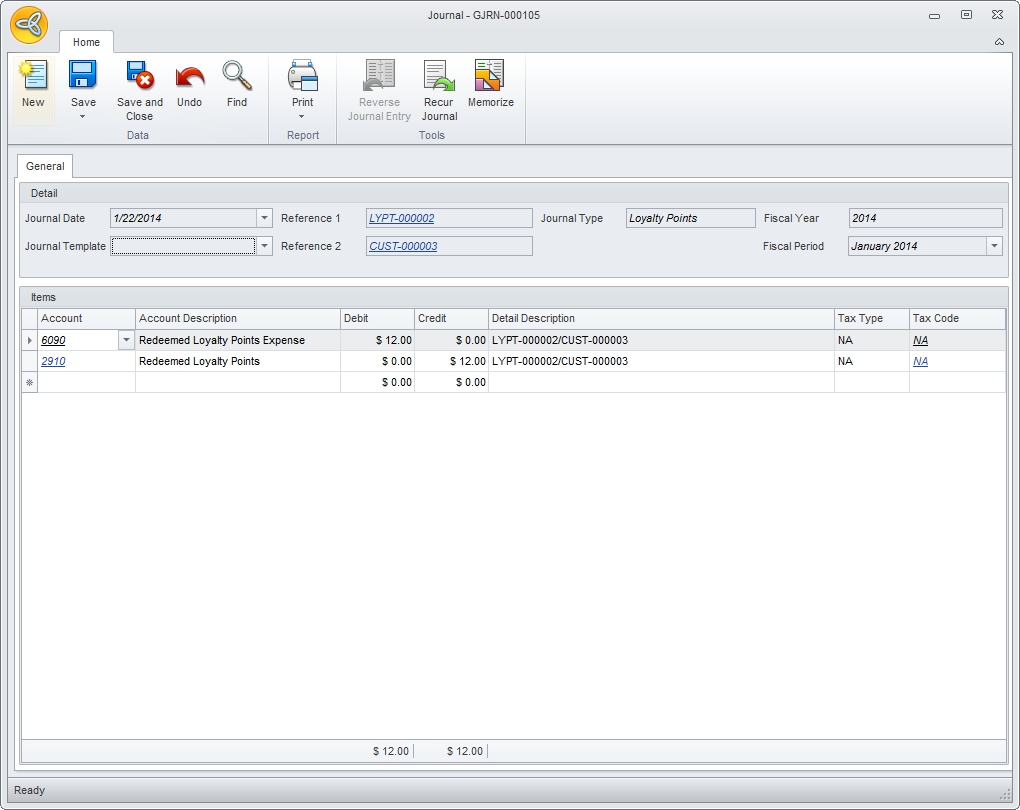Click the Fiscal Year field
1020x810 pixels.
coord(926,218)
